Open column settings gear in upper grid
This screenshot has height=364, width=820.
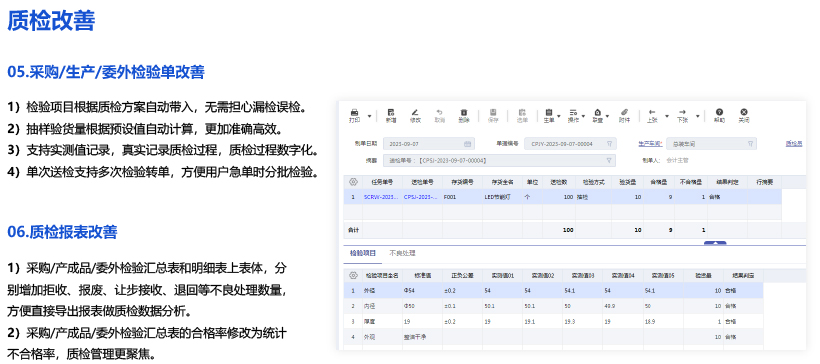353,182
